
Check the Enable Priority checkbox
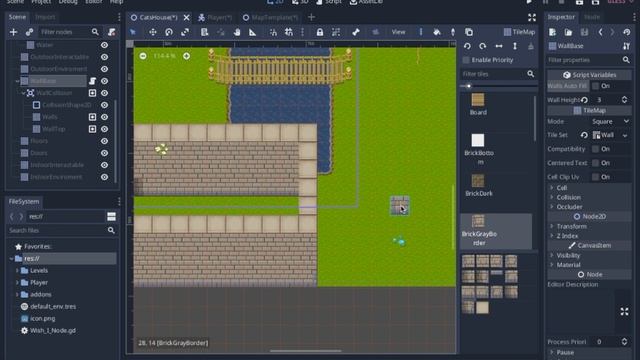pos(466,60)
